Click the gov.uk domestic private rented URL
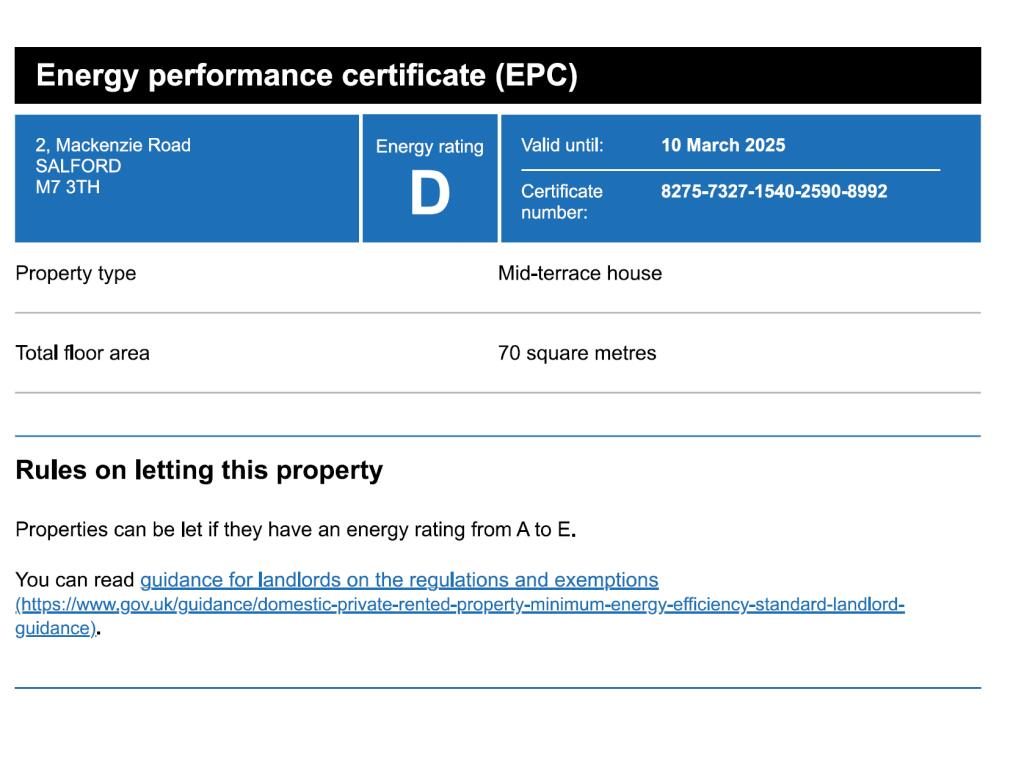This screenshot has width=1024, height=775. pyautogui.click(x=460, y=605)
